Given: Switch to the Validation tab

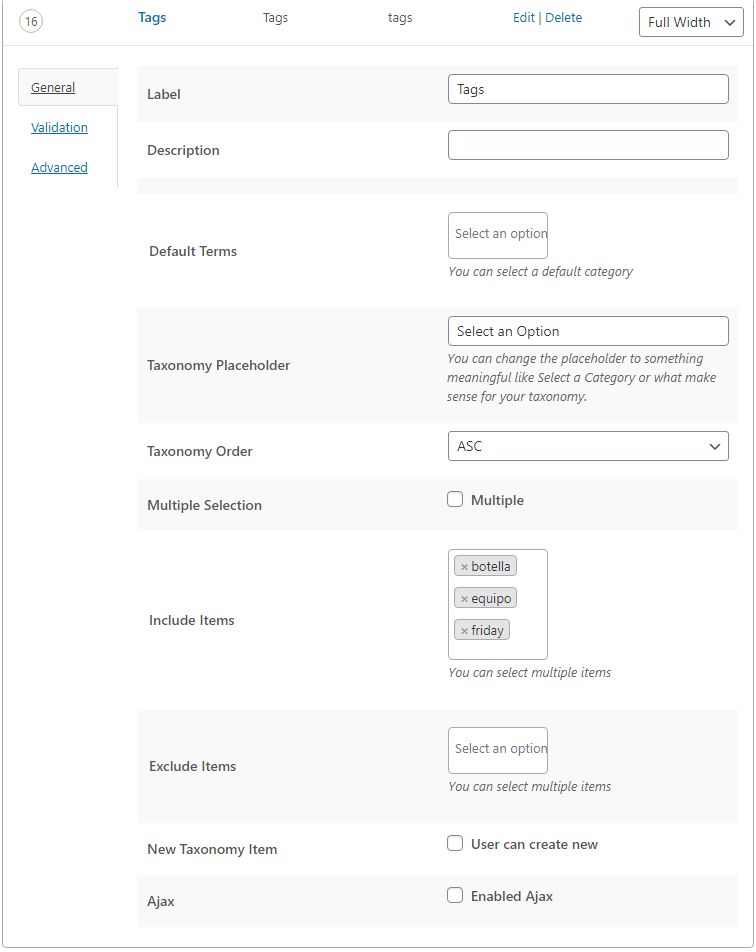Looking at the screenshot, I should click(60, 128).
